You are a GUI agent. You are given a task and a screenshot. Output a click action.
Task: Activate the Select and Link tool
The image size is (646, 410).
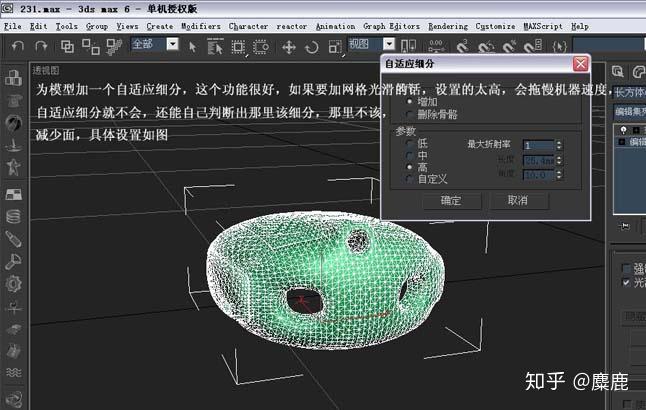(67, 46)
